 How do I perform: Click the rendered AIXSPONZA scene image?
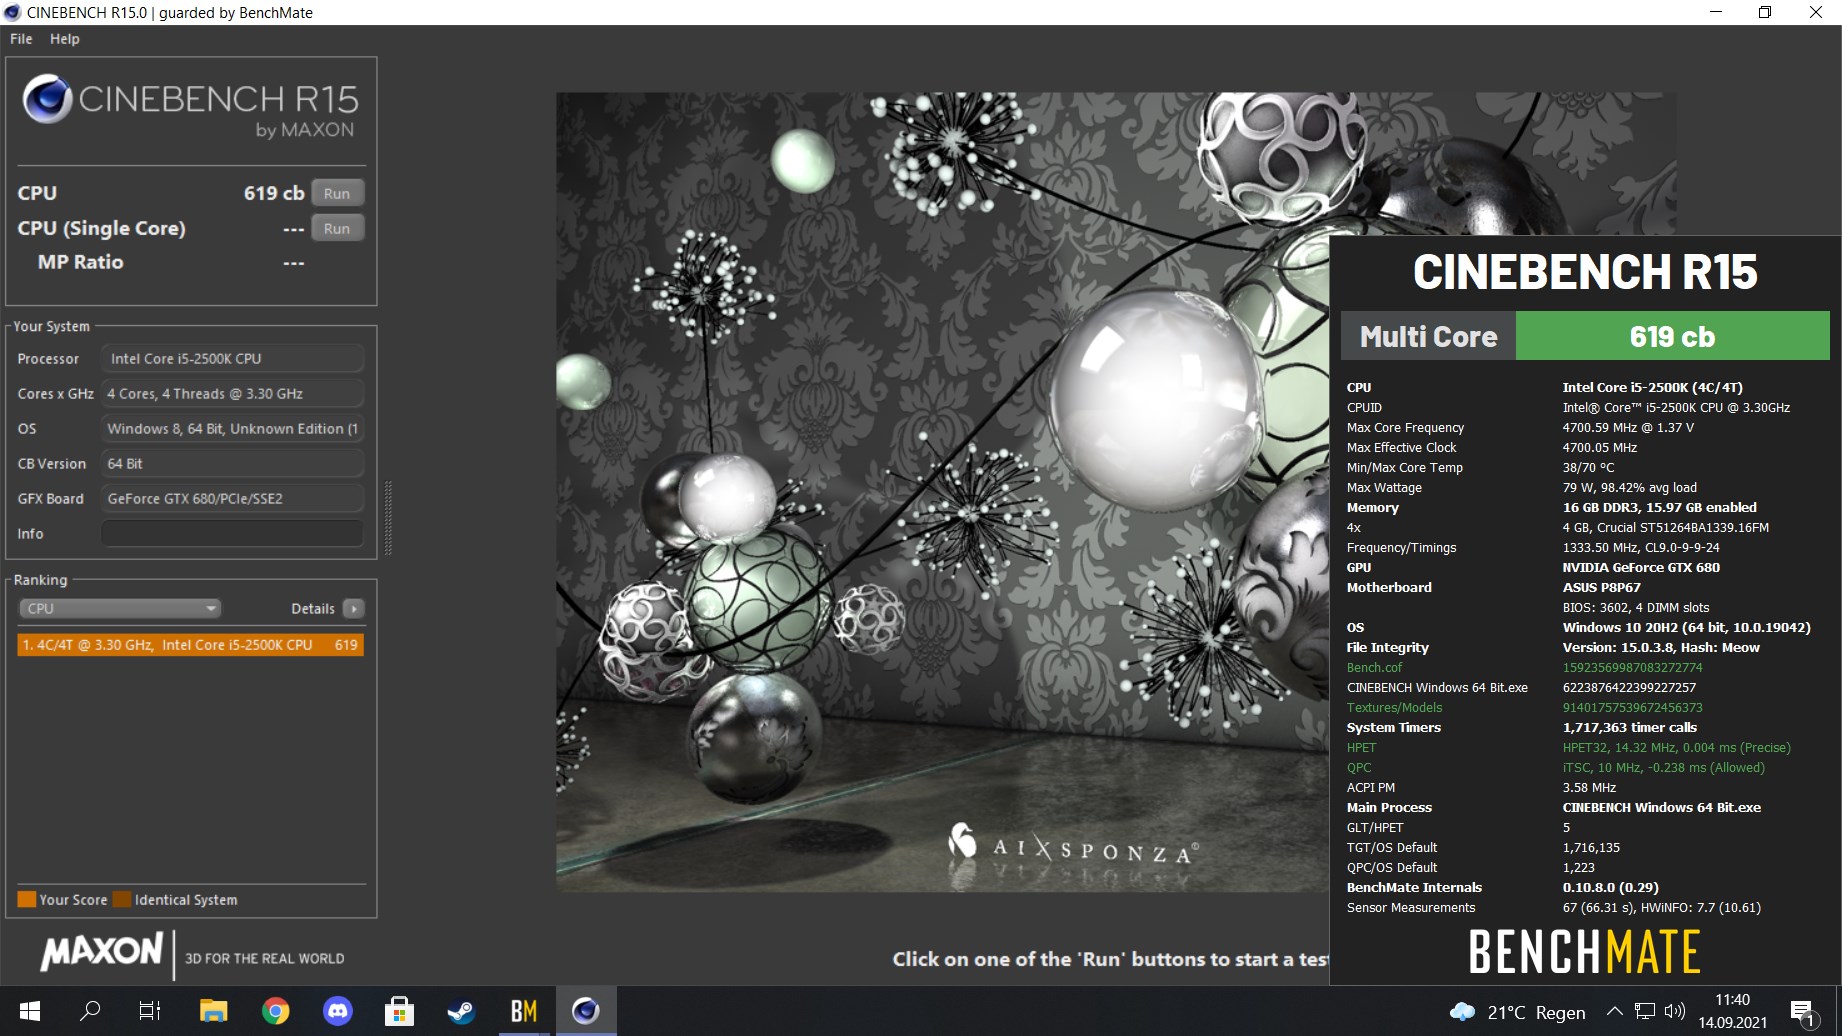point(942,492)
